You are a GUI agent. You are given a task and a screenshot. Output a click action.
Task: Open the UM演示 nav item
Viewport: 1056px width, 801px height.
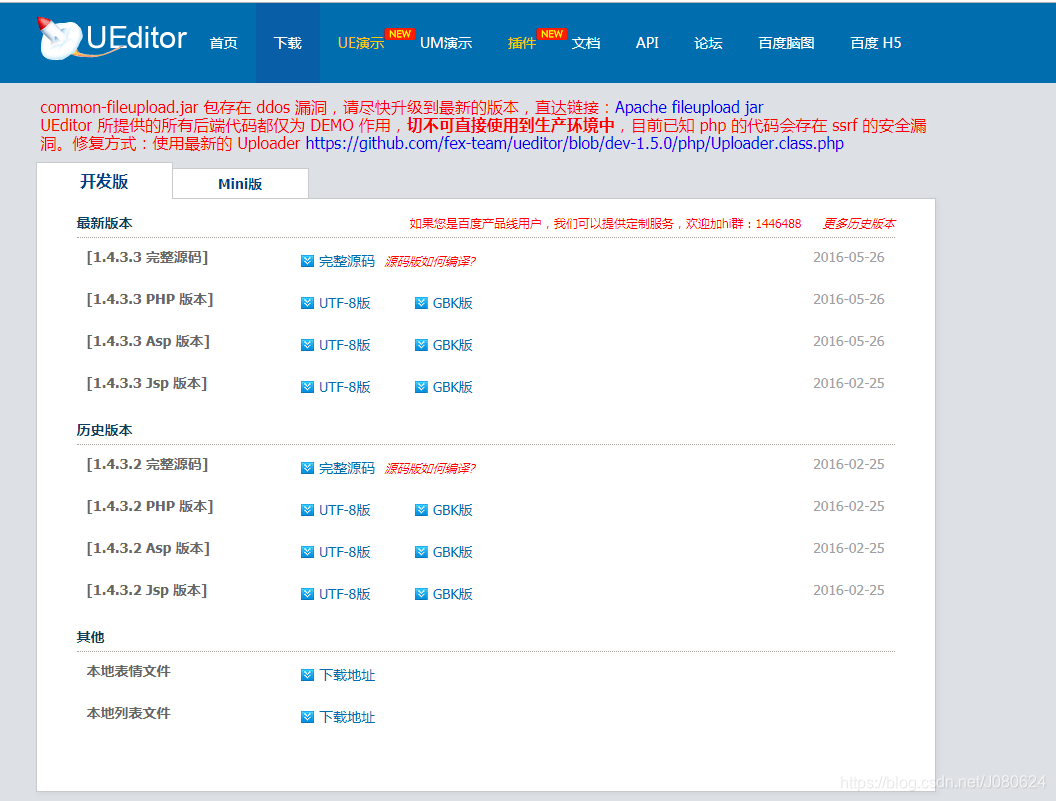(x=446, y=43)
